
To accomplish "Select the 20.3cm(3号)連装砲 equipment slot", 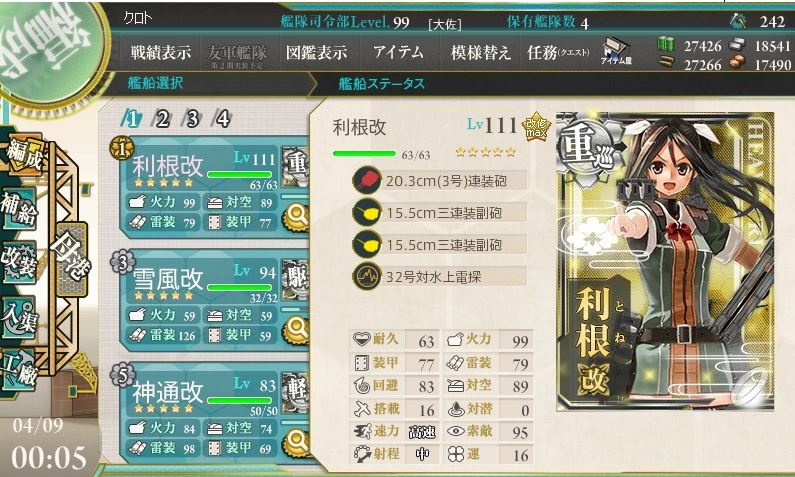I will pyautogui.click(x=440, y=181).
